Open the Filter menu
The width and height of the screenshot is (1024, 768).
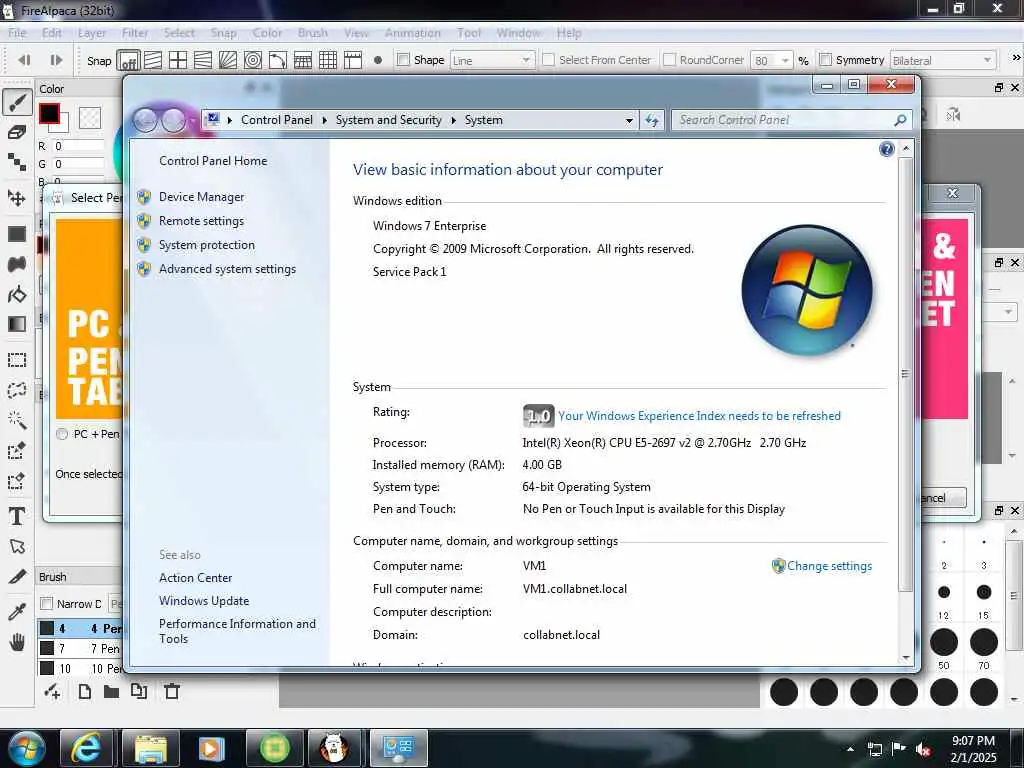(x=135, y=33)
